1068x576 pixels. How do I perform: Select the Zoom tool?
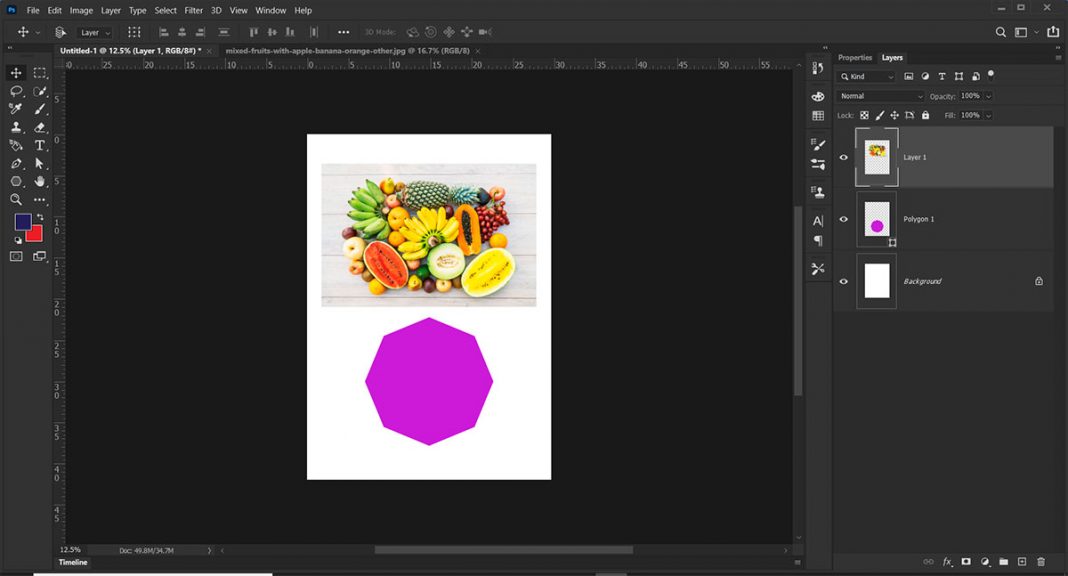(15, 198)
